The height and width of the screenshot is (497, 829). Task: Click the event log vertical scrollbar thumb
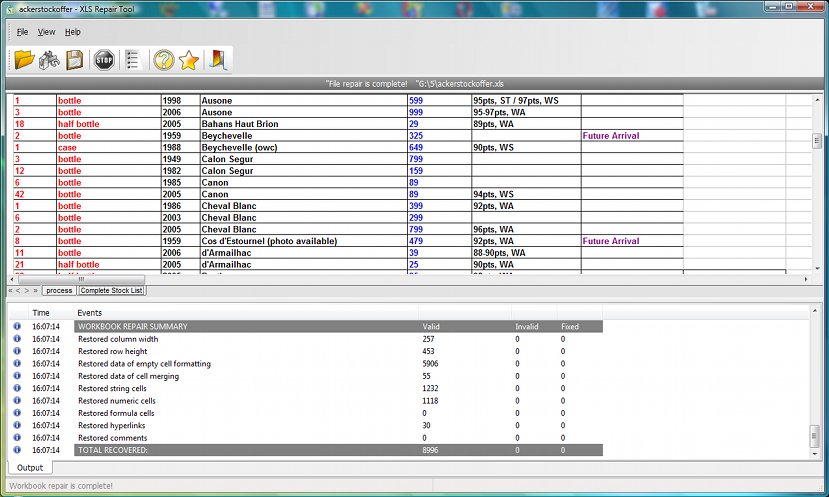click(815, 437)
